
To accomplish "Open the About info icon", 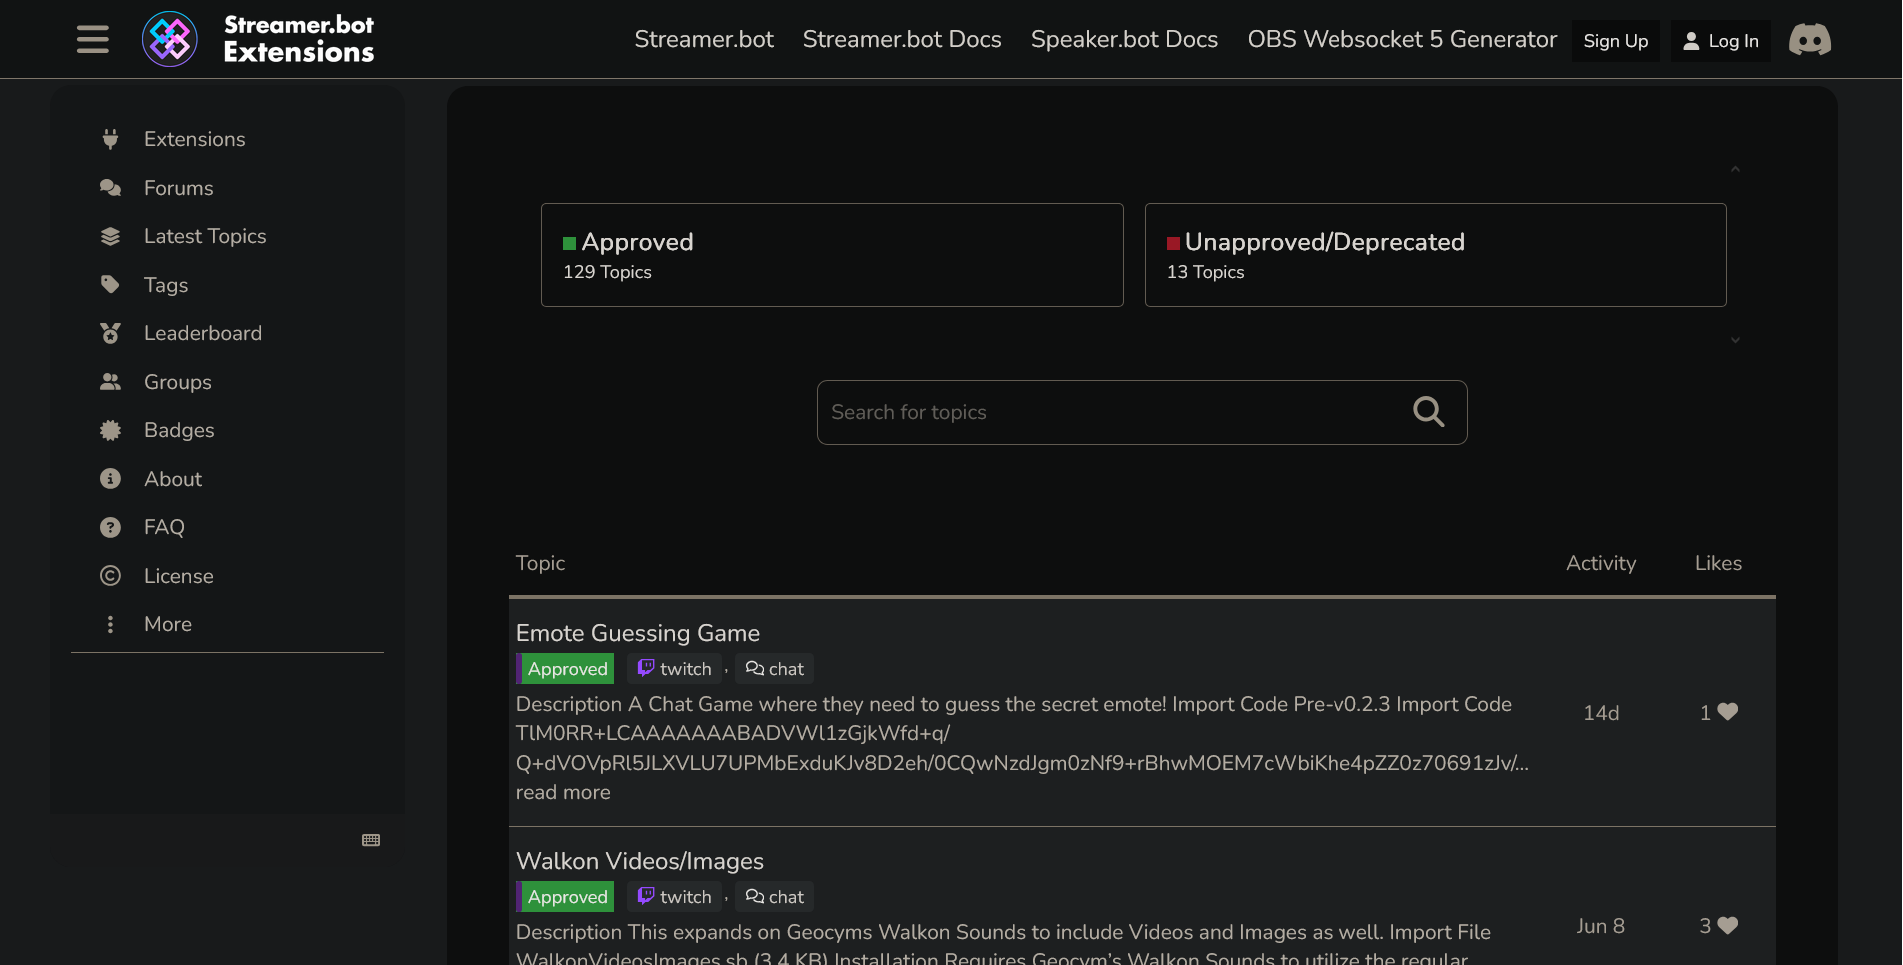I will coord(110,478).
